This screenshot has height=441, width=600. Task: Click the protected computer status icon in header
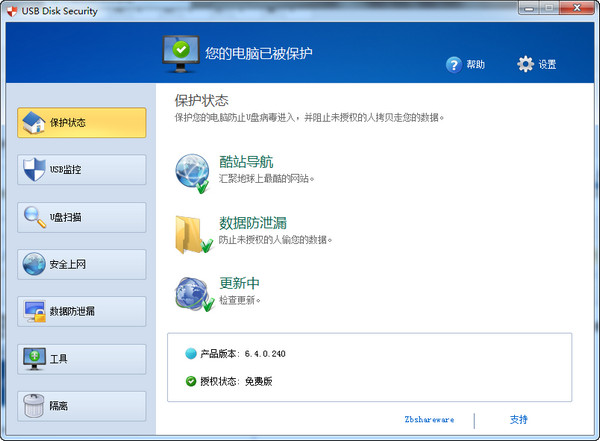click(181, 54)
